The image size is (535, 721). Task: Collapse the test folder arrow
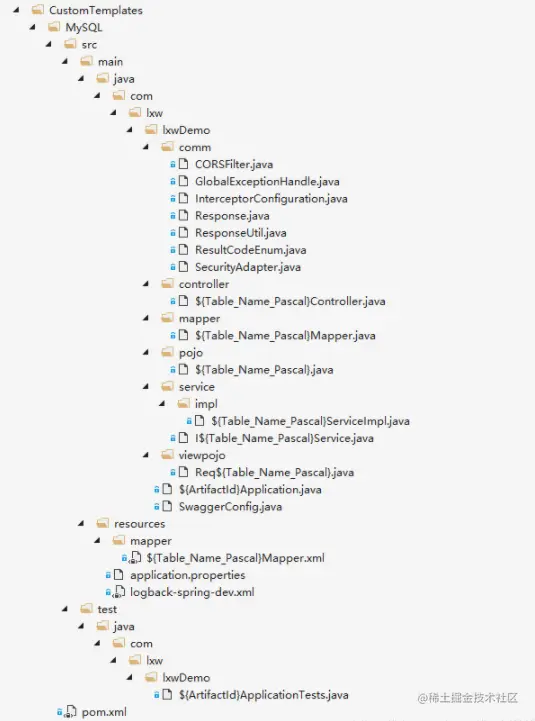65,608
